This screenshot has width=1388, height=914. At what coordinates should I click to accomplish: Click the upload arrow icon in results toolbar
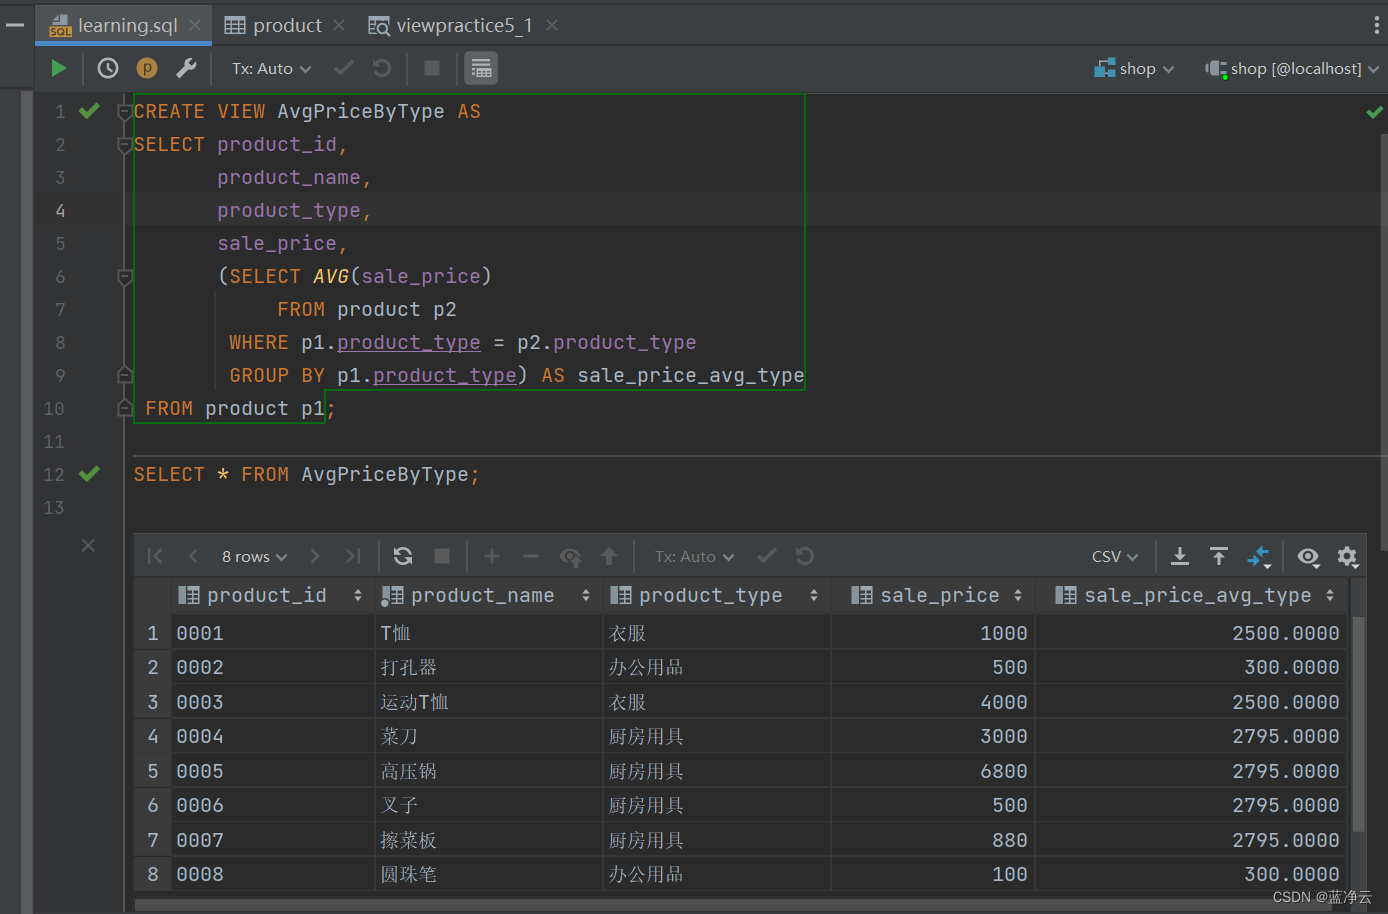1219,556
